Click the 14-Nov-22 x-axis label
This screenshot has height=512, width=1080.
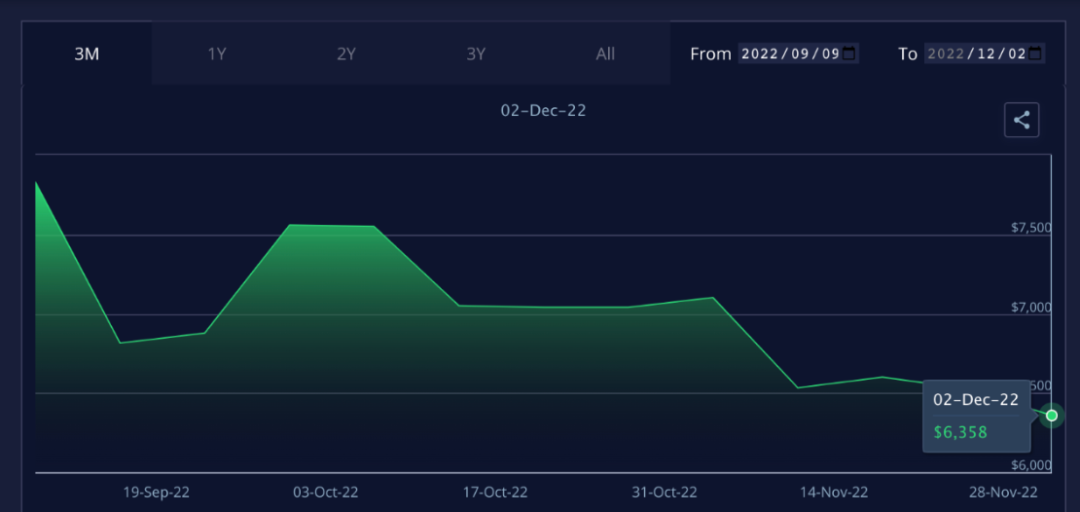tap(834, 492)
